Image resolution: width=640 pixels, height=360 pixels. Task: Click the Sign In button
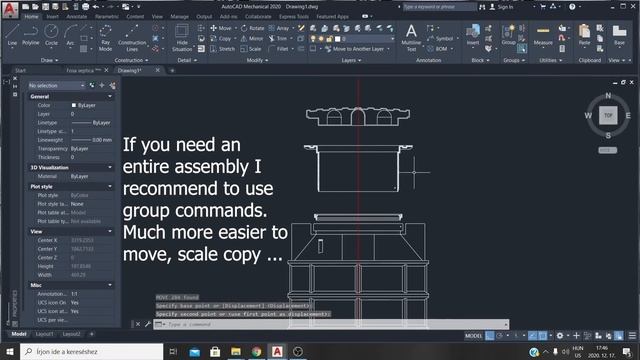click(x=501, y=7)
